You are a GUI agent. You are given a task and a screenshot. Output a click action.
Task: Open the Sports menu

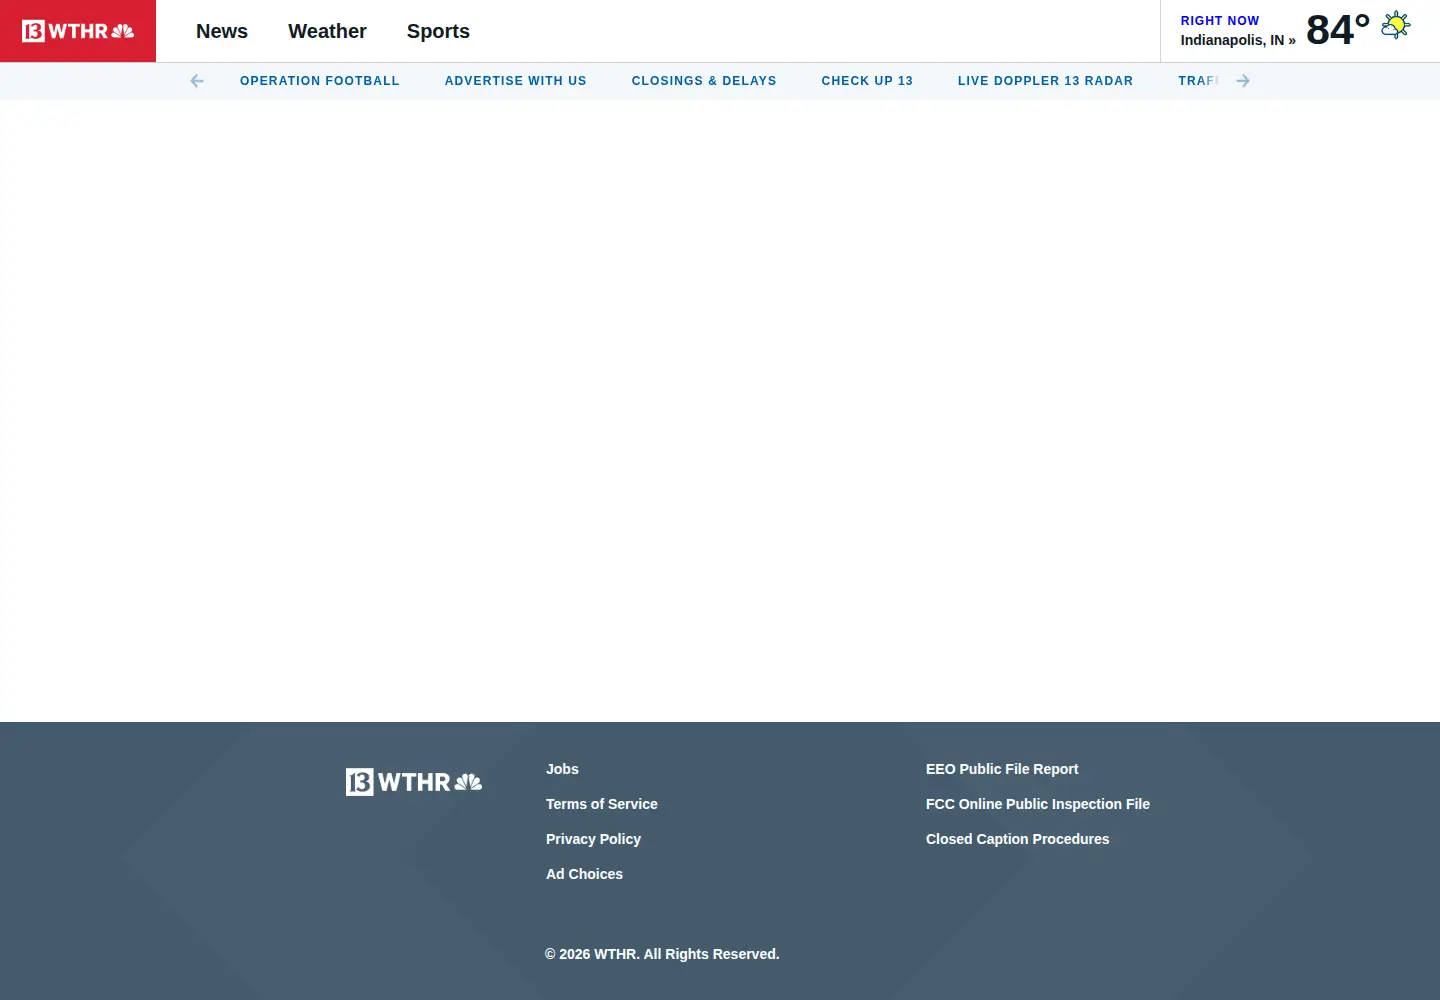(438, 31)
